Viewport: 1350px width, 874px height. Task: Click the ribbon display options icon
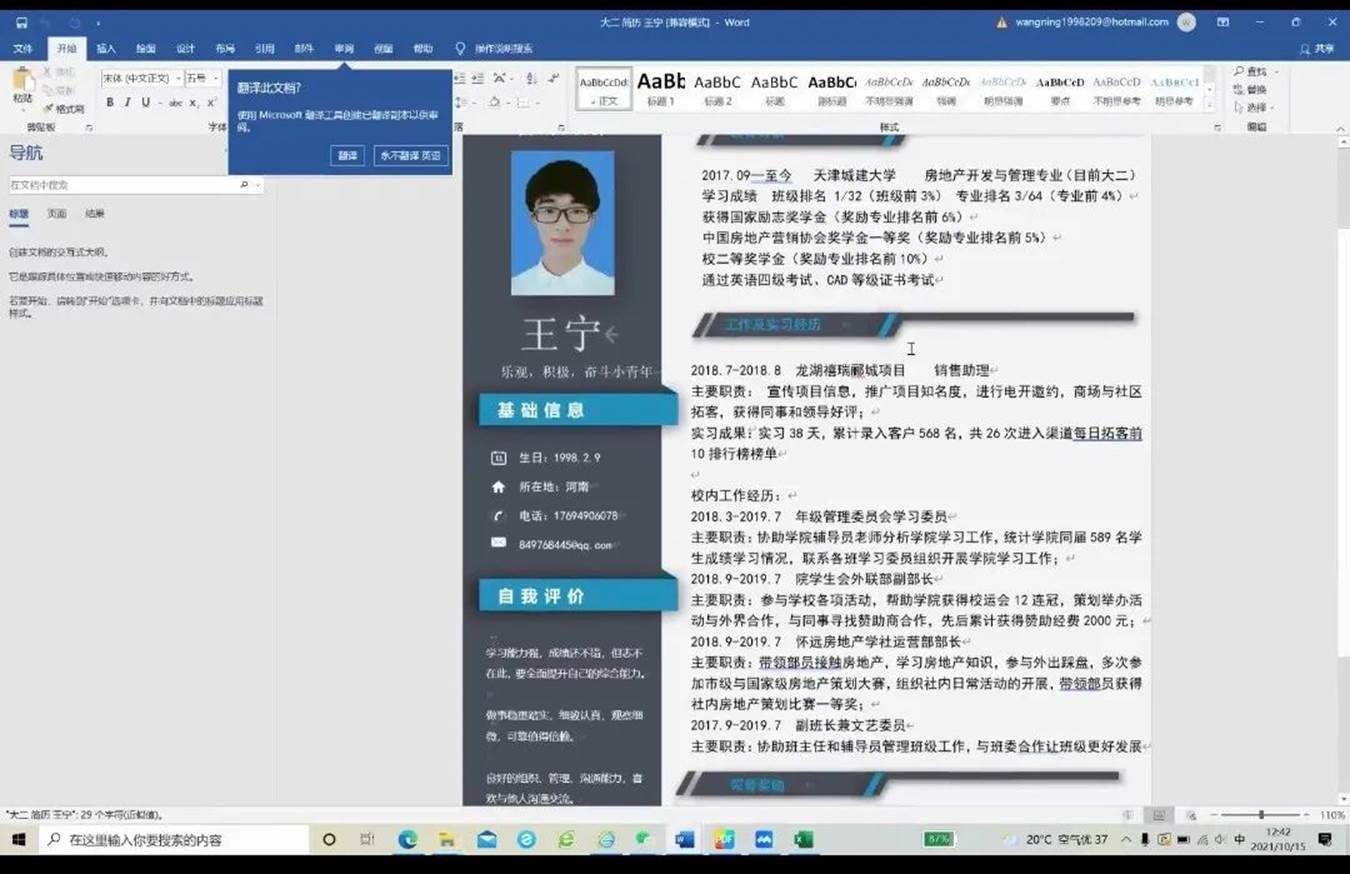tap(1223, 22)
